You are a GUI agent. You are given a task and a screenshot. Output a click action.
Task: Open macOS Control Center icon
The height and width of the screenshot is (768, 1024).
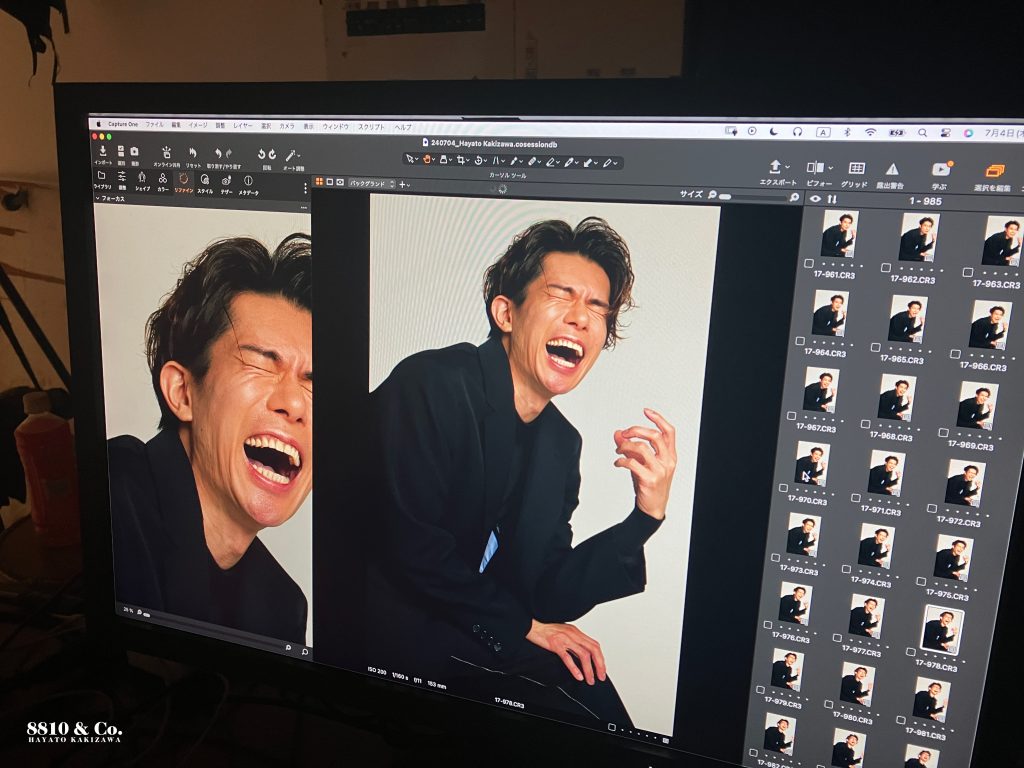tap(945, 133)
